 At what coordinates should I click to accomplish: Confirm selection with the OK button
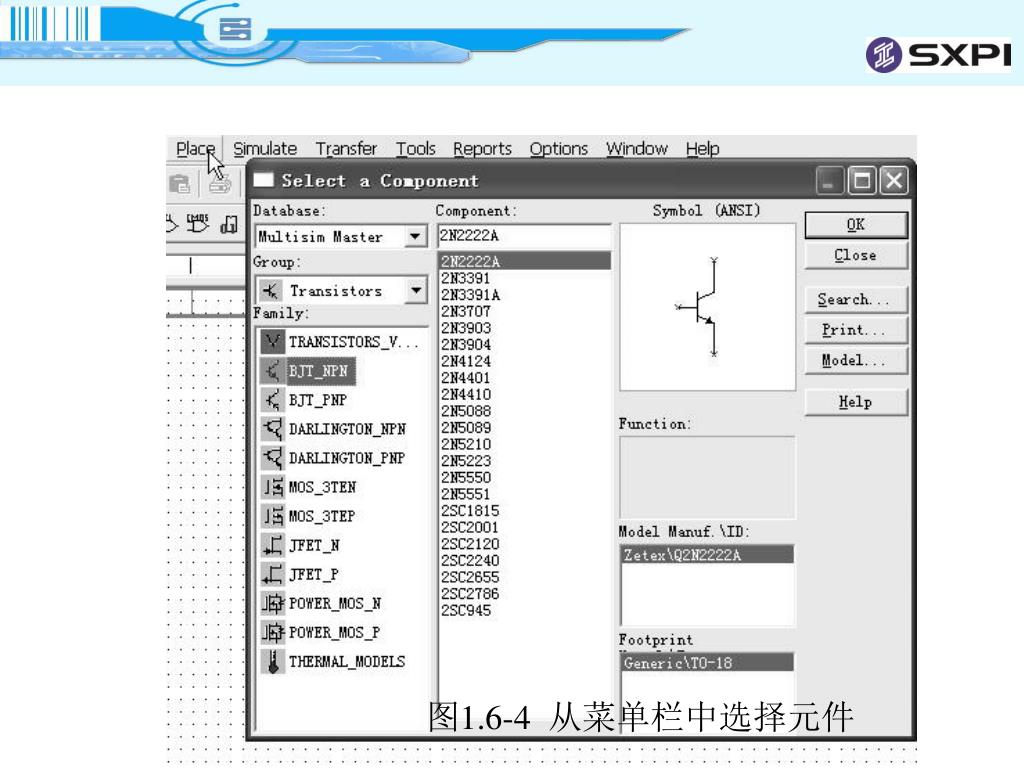[x=856, y=225]
